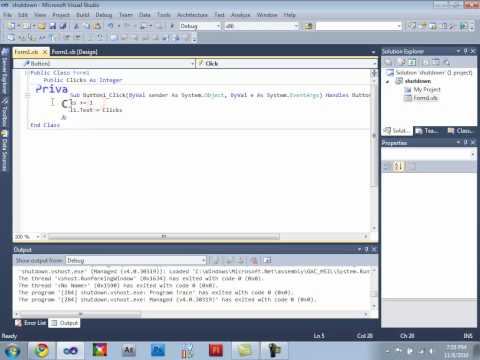
Task: Open the Window menu
Action: tap(267, 15)
